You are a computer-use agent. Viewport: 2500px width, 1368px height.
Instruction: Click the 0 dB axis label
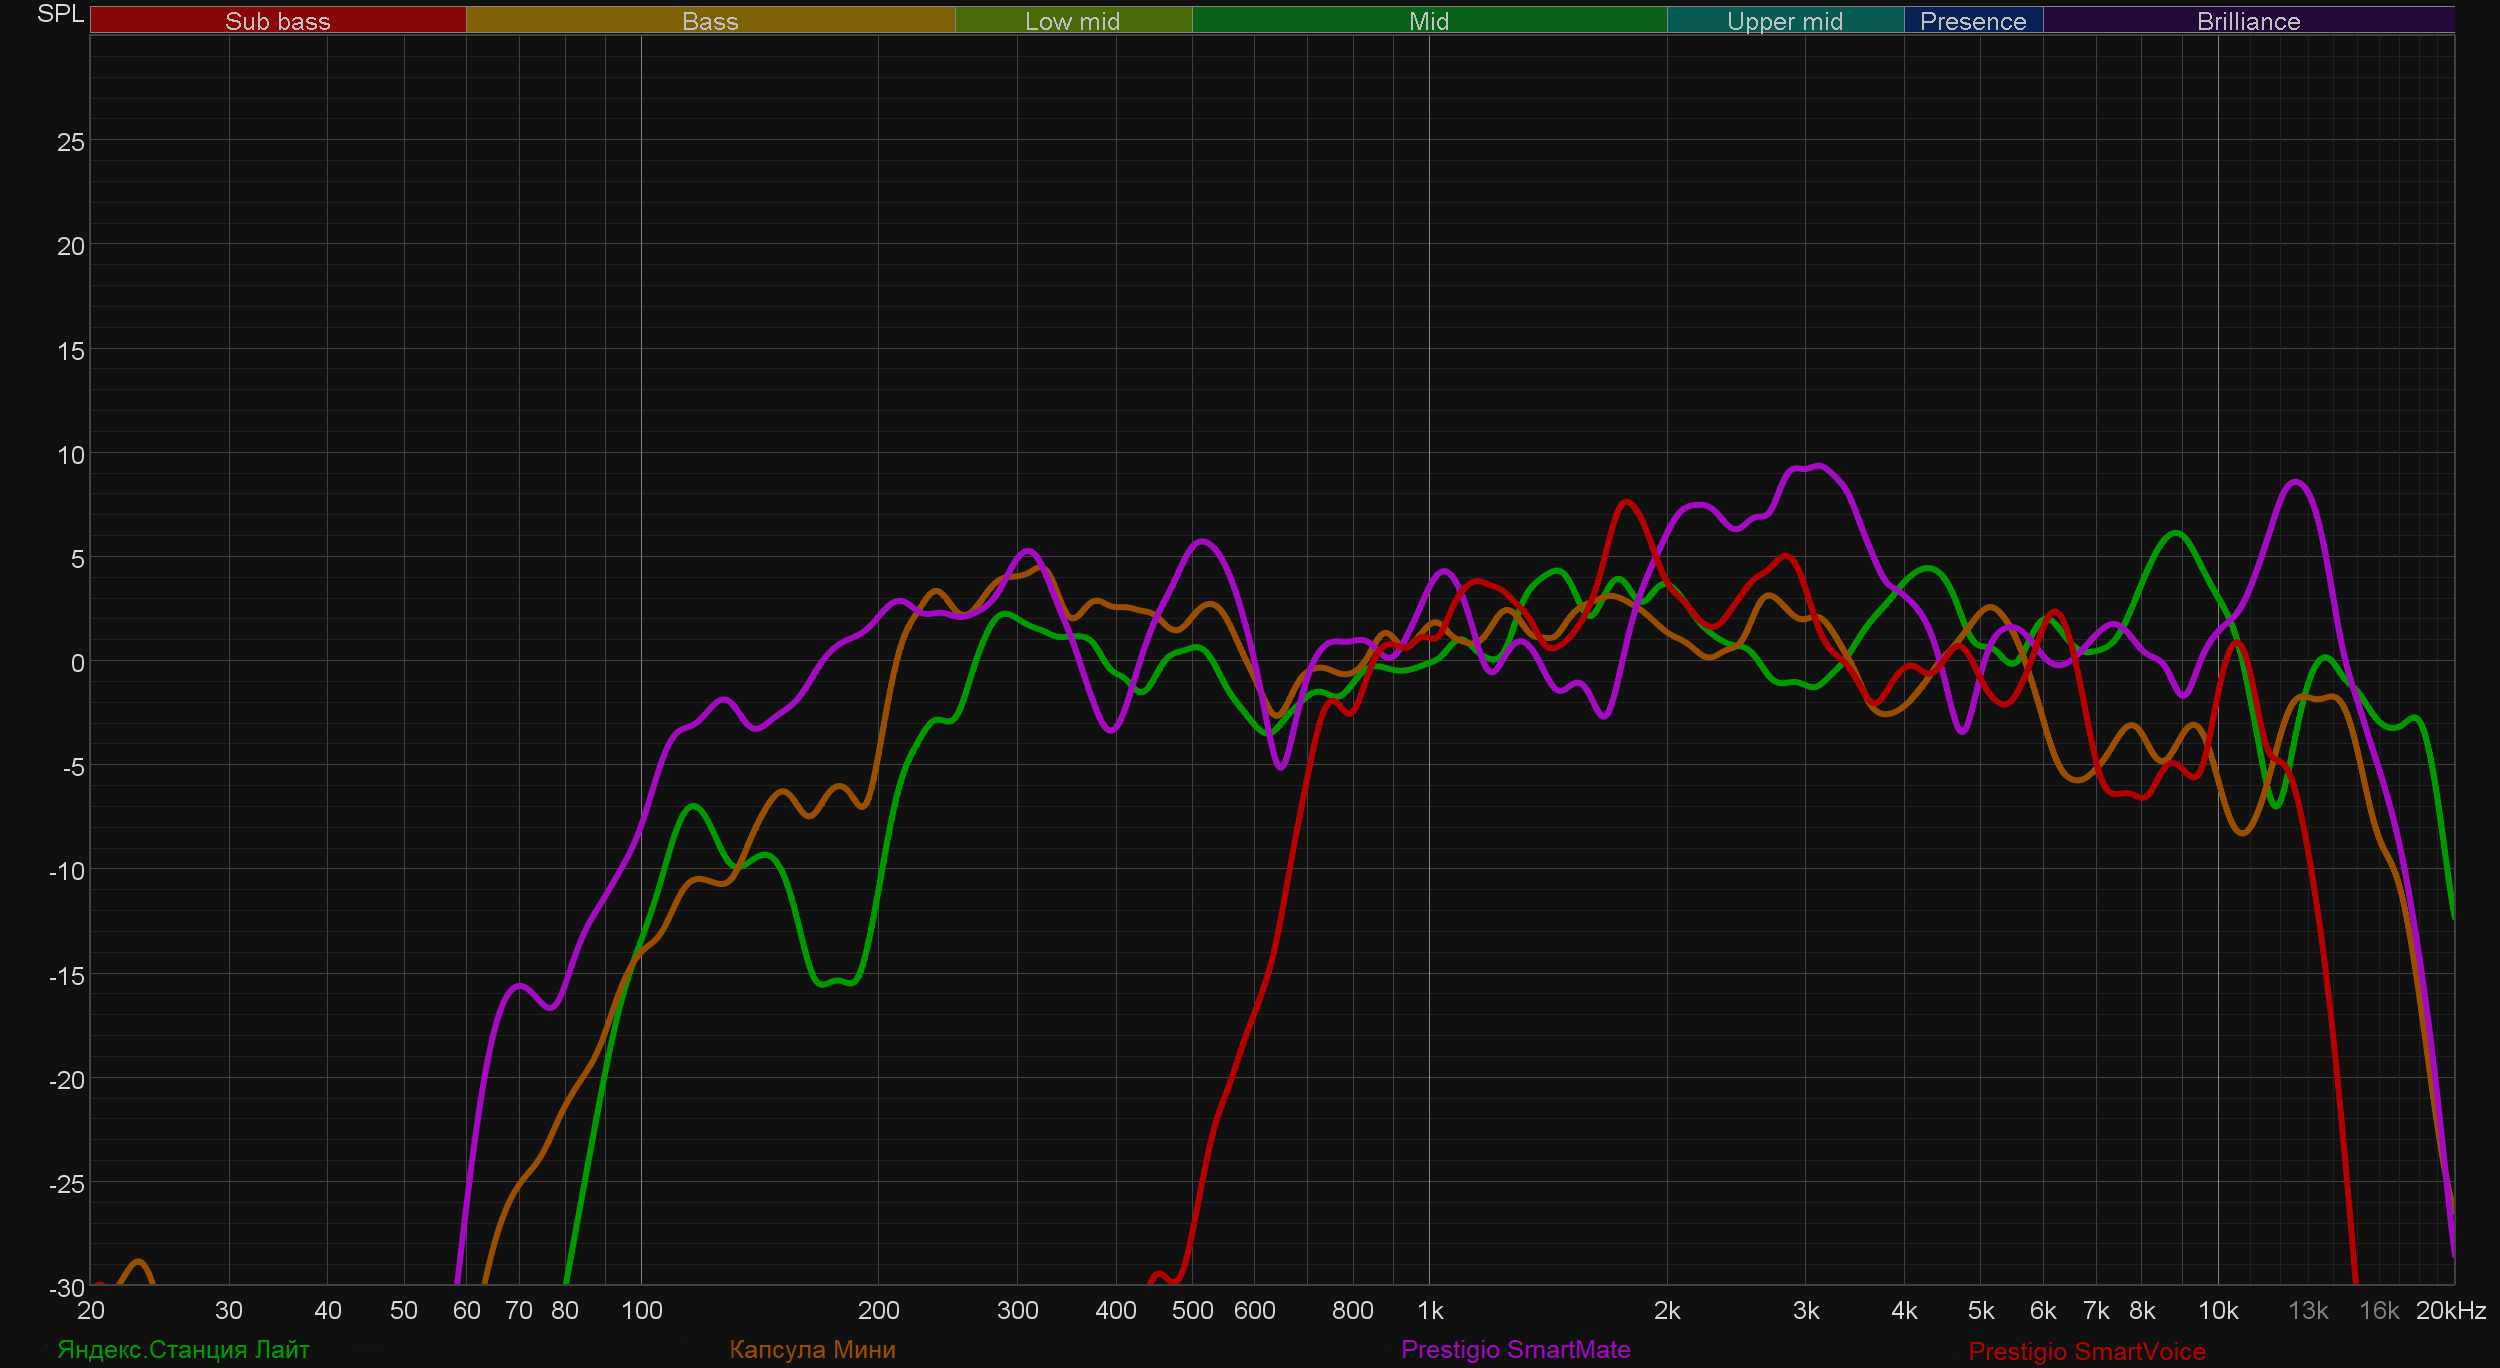point(77,663)
